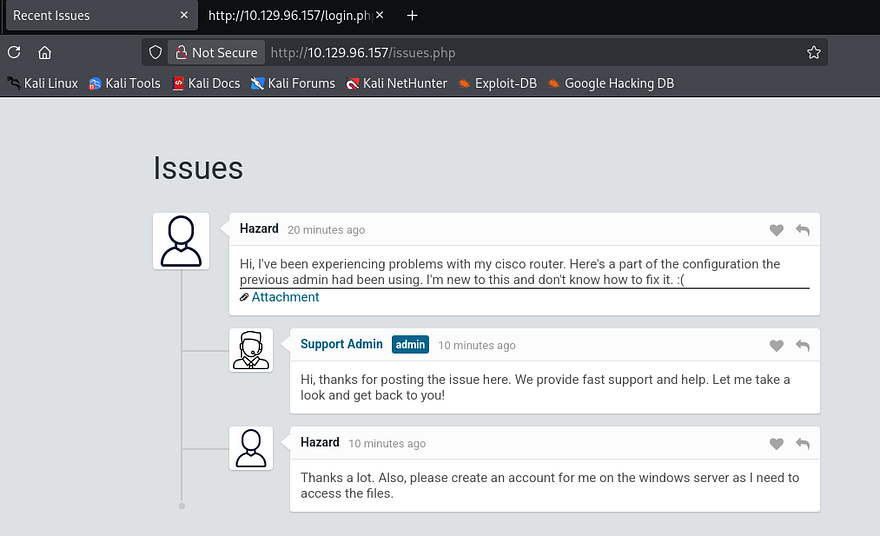Image resolution: width=880 pixels, height=536 pixels.
Task: Reply to Hazard's windows server comment
Action: [802, 444]
